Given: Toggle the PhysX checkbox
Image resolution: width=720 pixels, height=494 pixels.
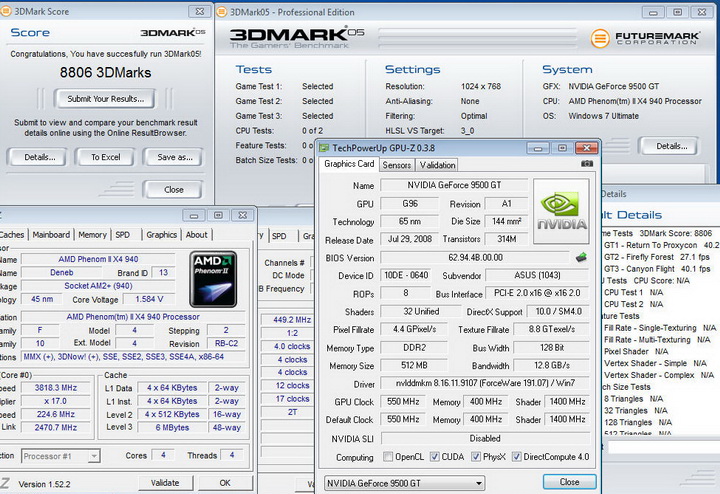Looking at the screenshot, I should click(476, 456).
